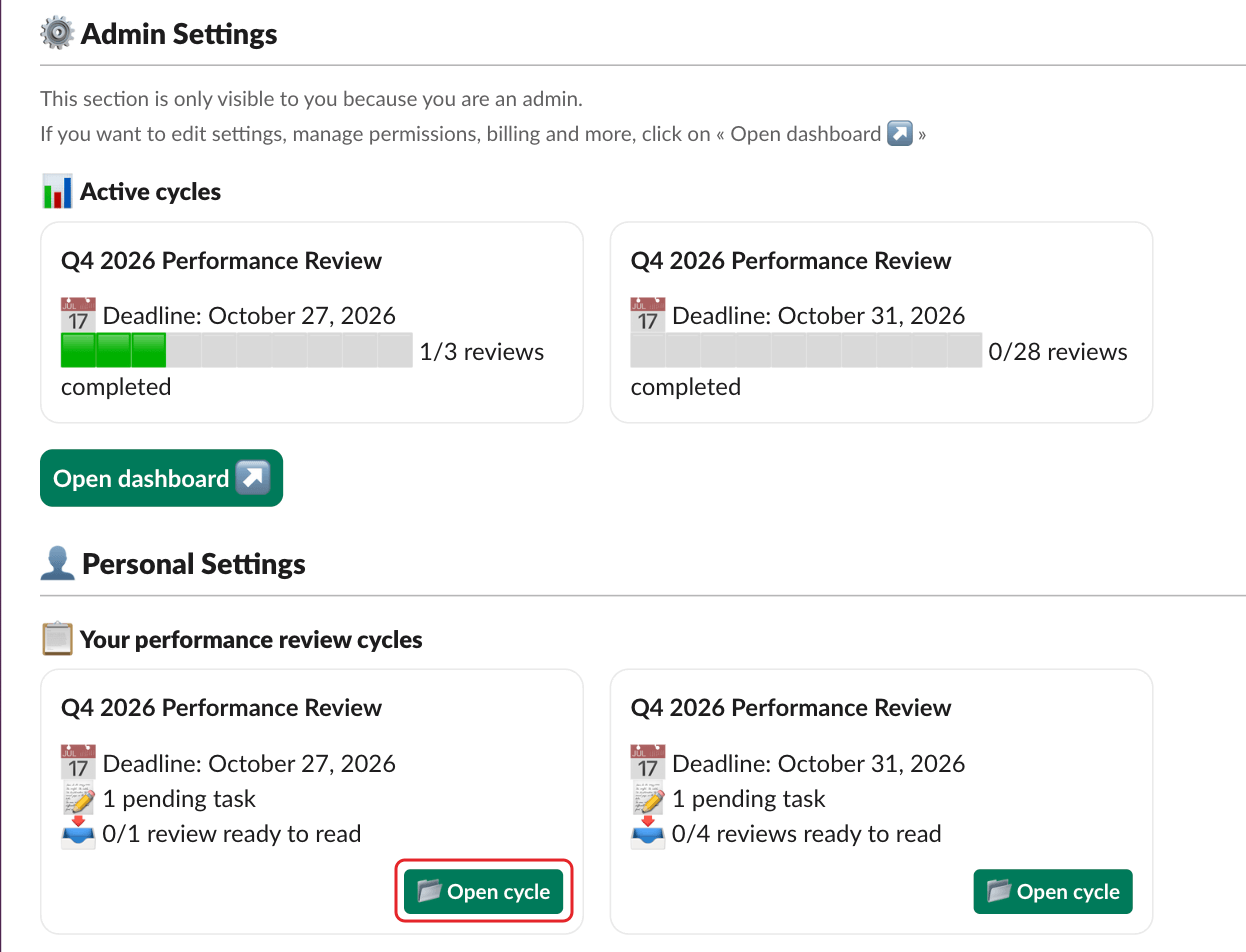
Task: Click personal card title with October 31 deadline
Action: point(791,708)
